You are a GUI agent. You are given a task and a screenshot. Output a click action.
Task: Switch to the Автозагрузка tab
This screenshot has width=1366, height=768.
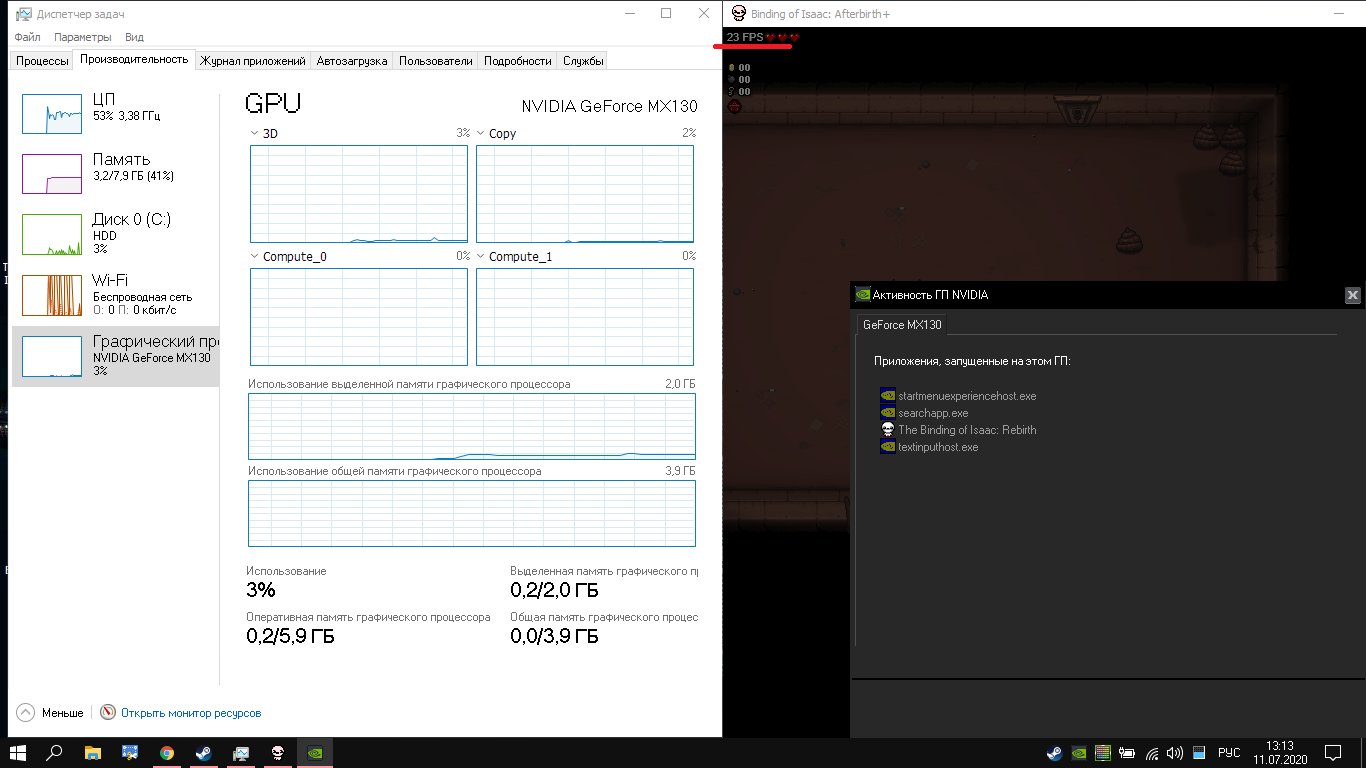(x=352, y=61)
